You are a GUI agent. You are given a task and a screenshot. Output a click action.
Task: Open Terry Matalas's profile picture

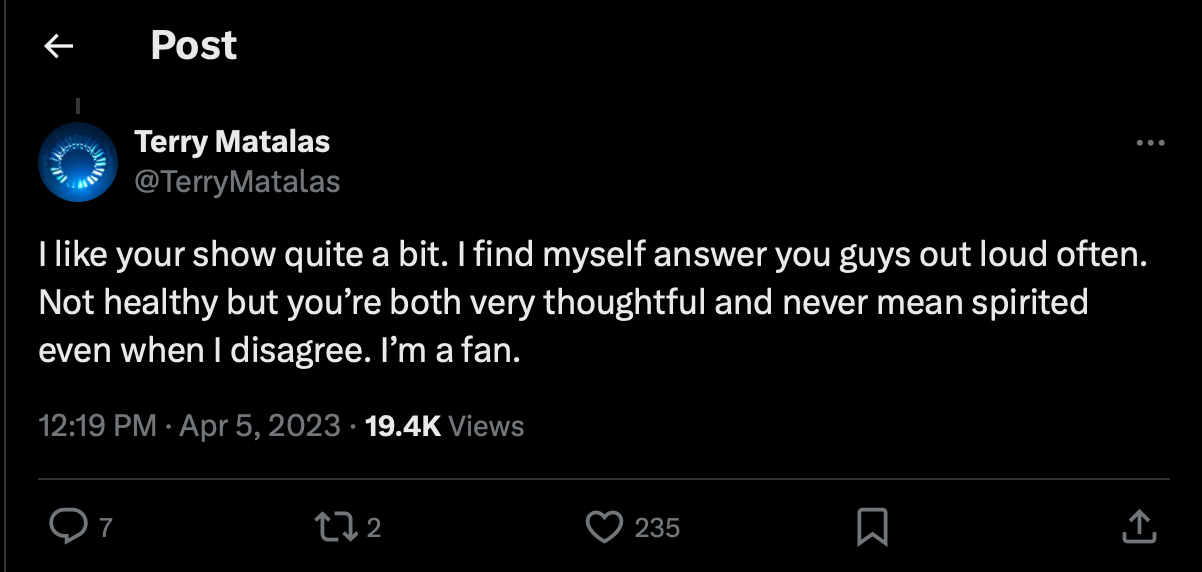[78, 162]
